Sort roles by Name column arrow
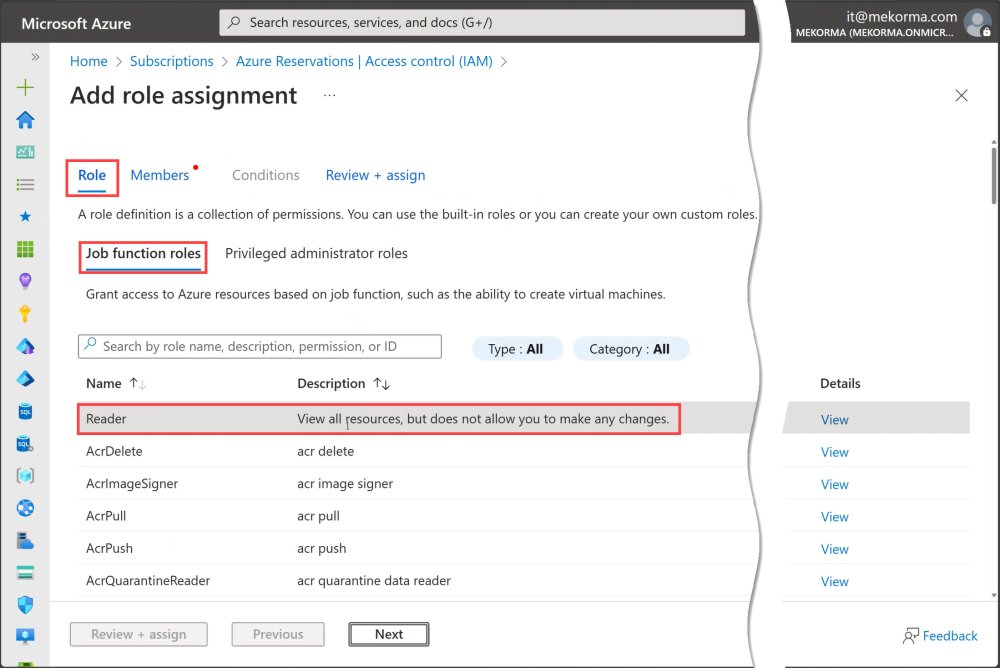1000x668 pixels. click(x=137, y=383)
